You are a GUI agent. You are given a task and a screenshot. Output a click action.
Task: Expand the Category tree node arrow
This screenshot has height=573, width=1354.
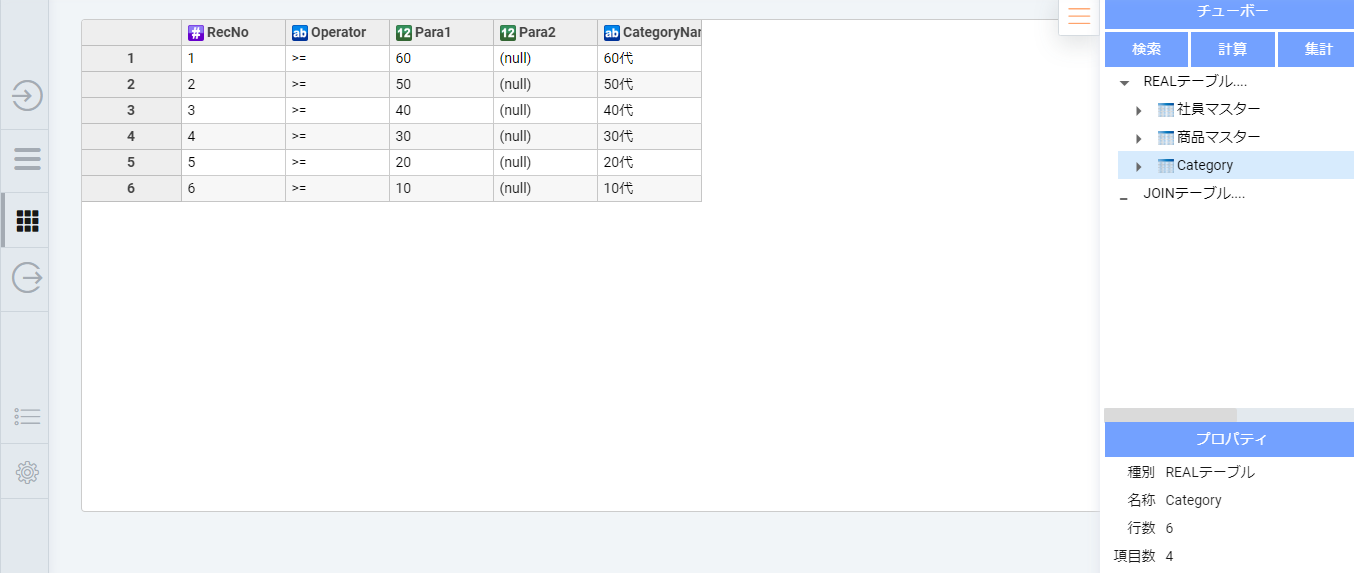1138,166
